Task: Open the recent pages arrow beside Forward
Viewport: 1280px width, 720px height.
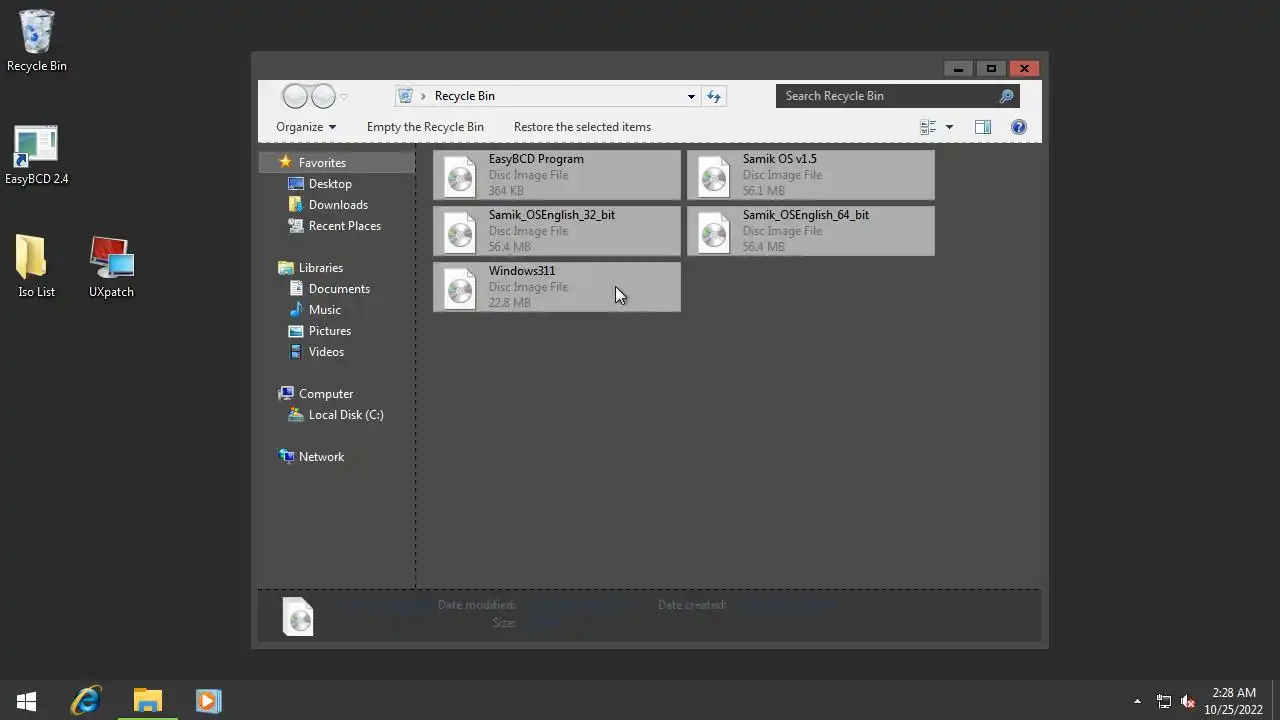Action: point(343,97)
